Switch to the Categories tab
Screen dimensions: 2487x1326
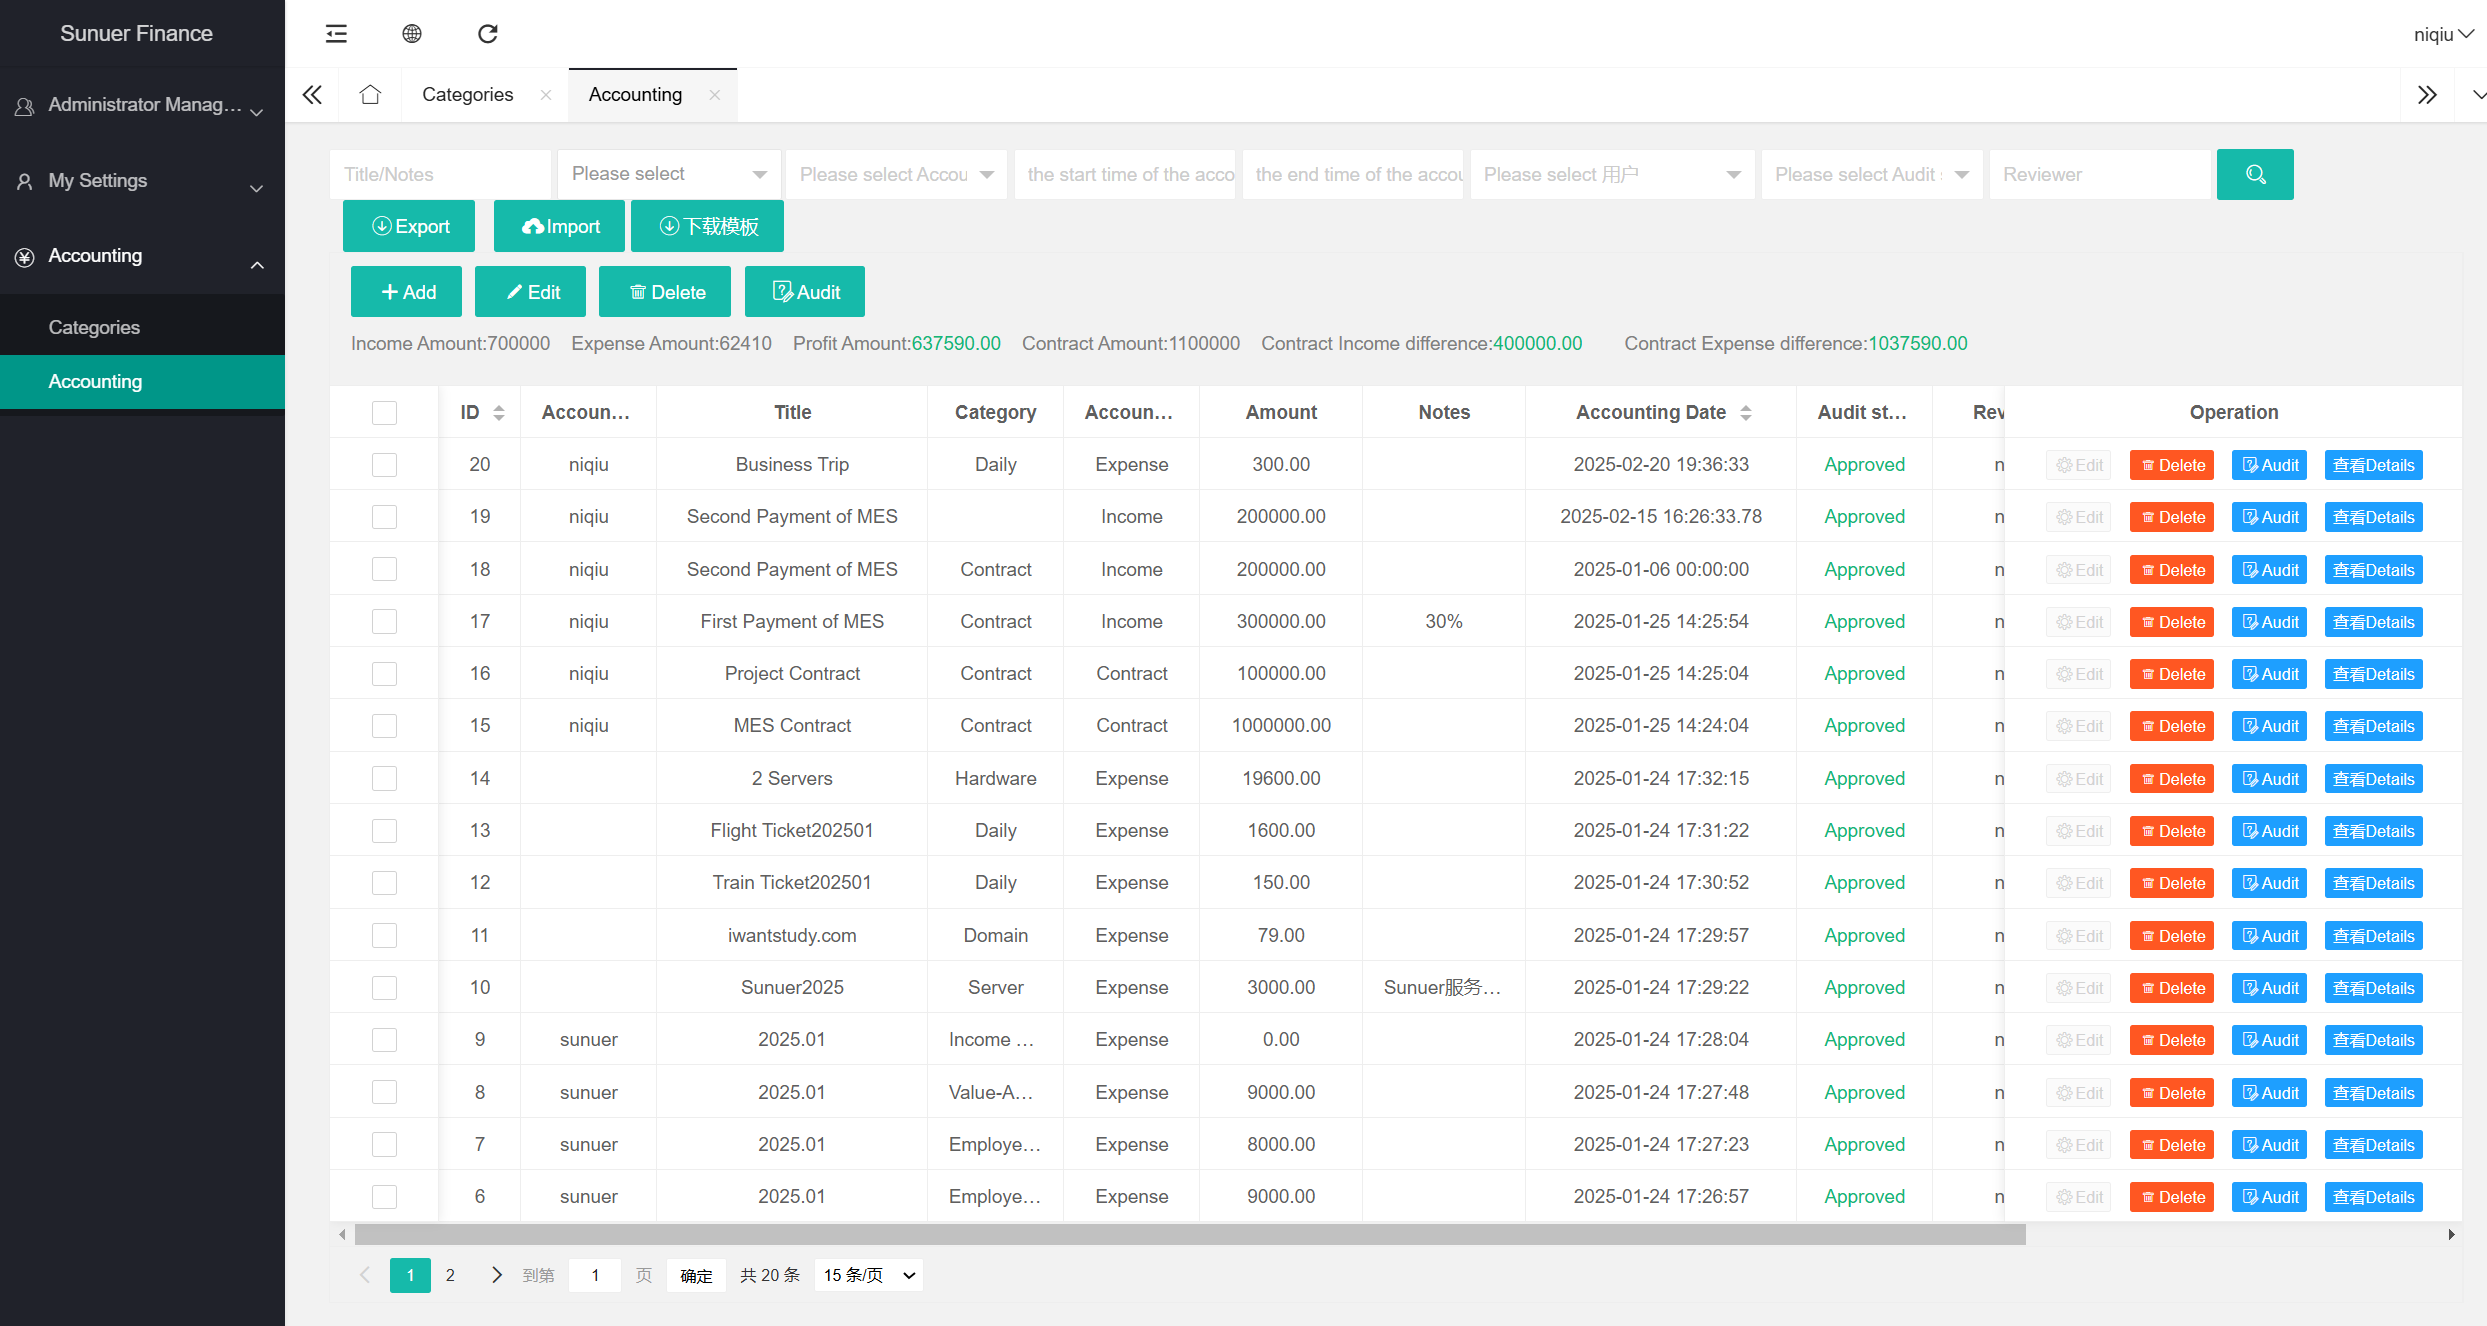pyautogui.click(x=467, y=95)
